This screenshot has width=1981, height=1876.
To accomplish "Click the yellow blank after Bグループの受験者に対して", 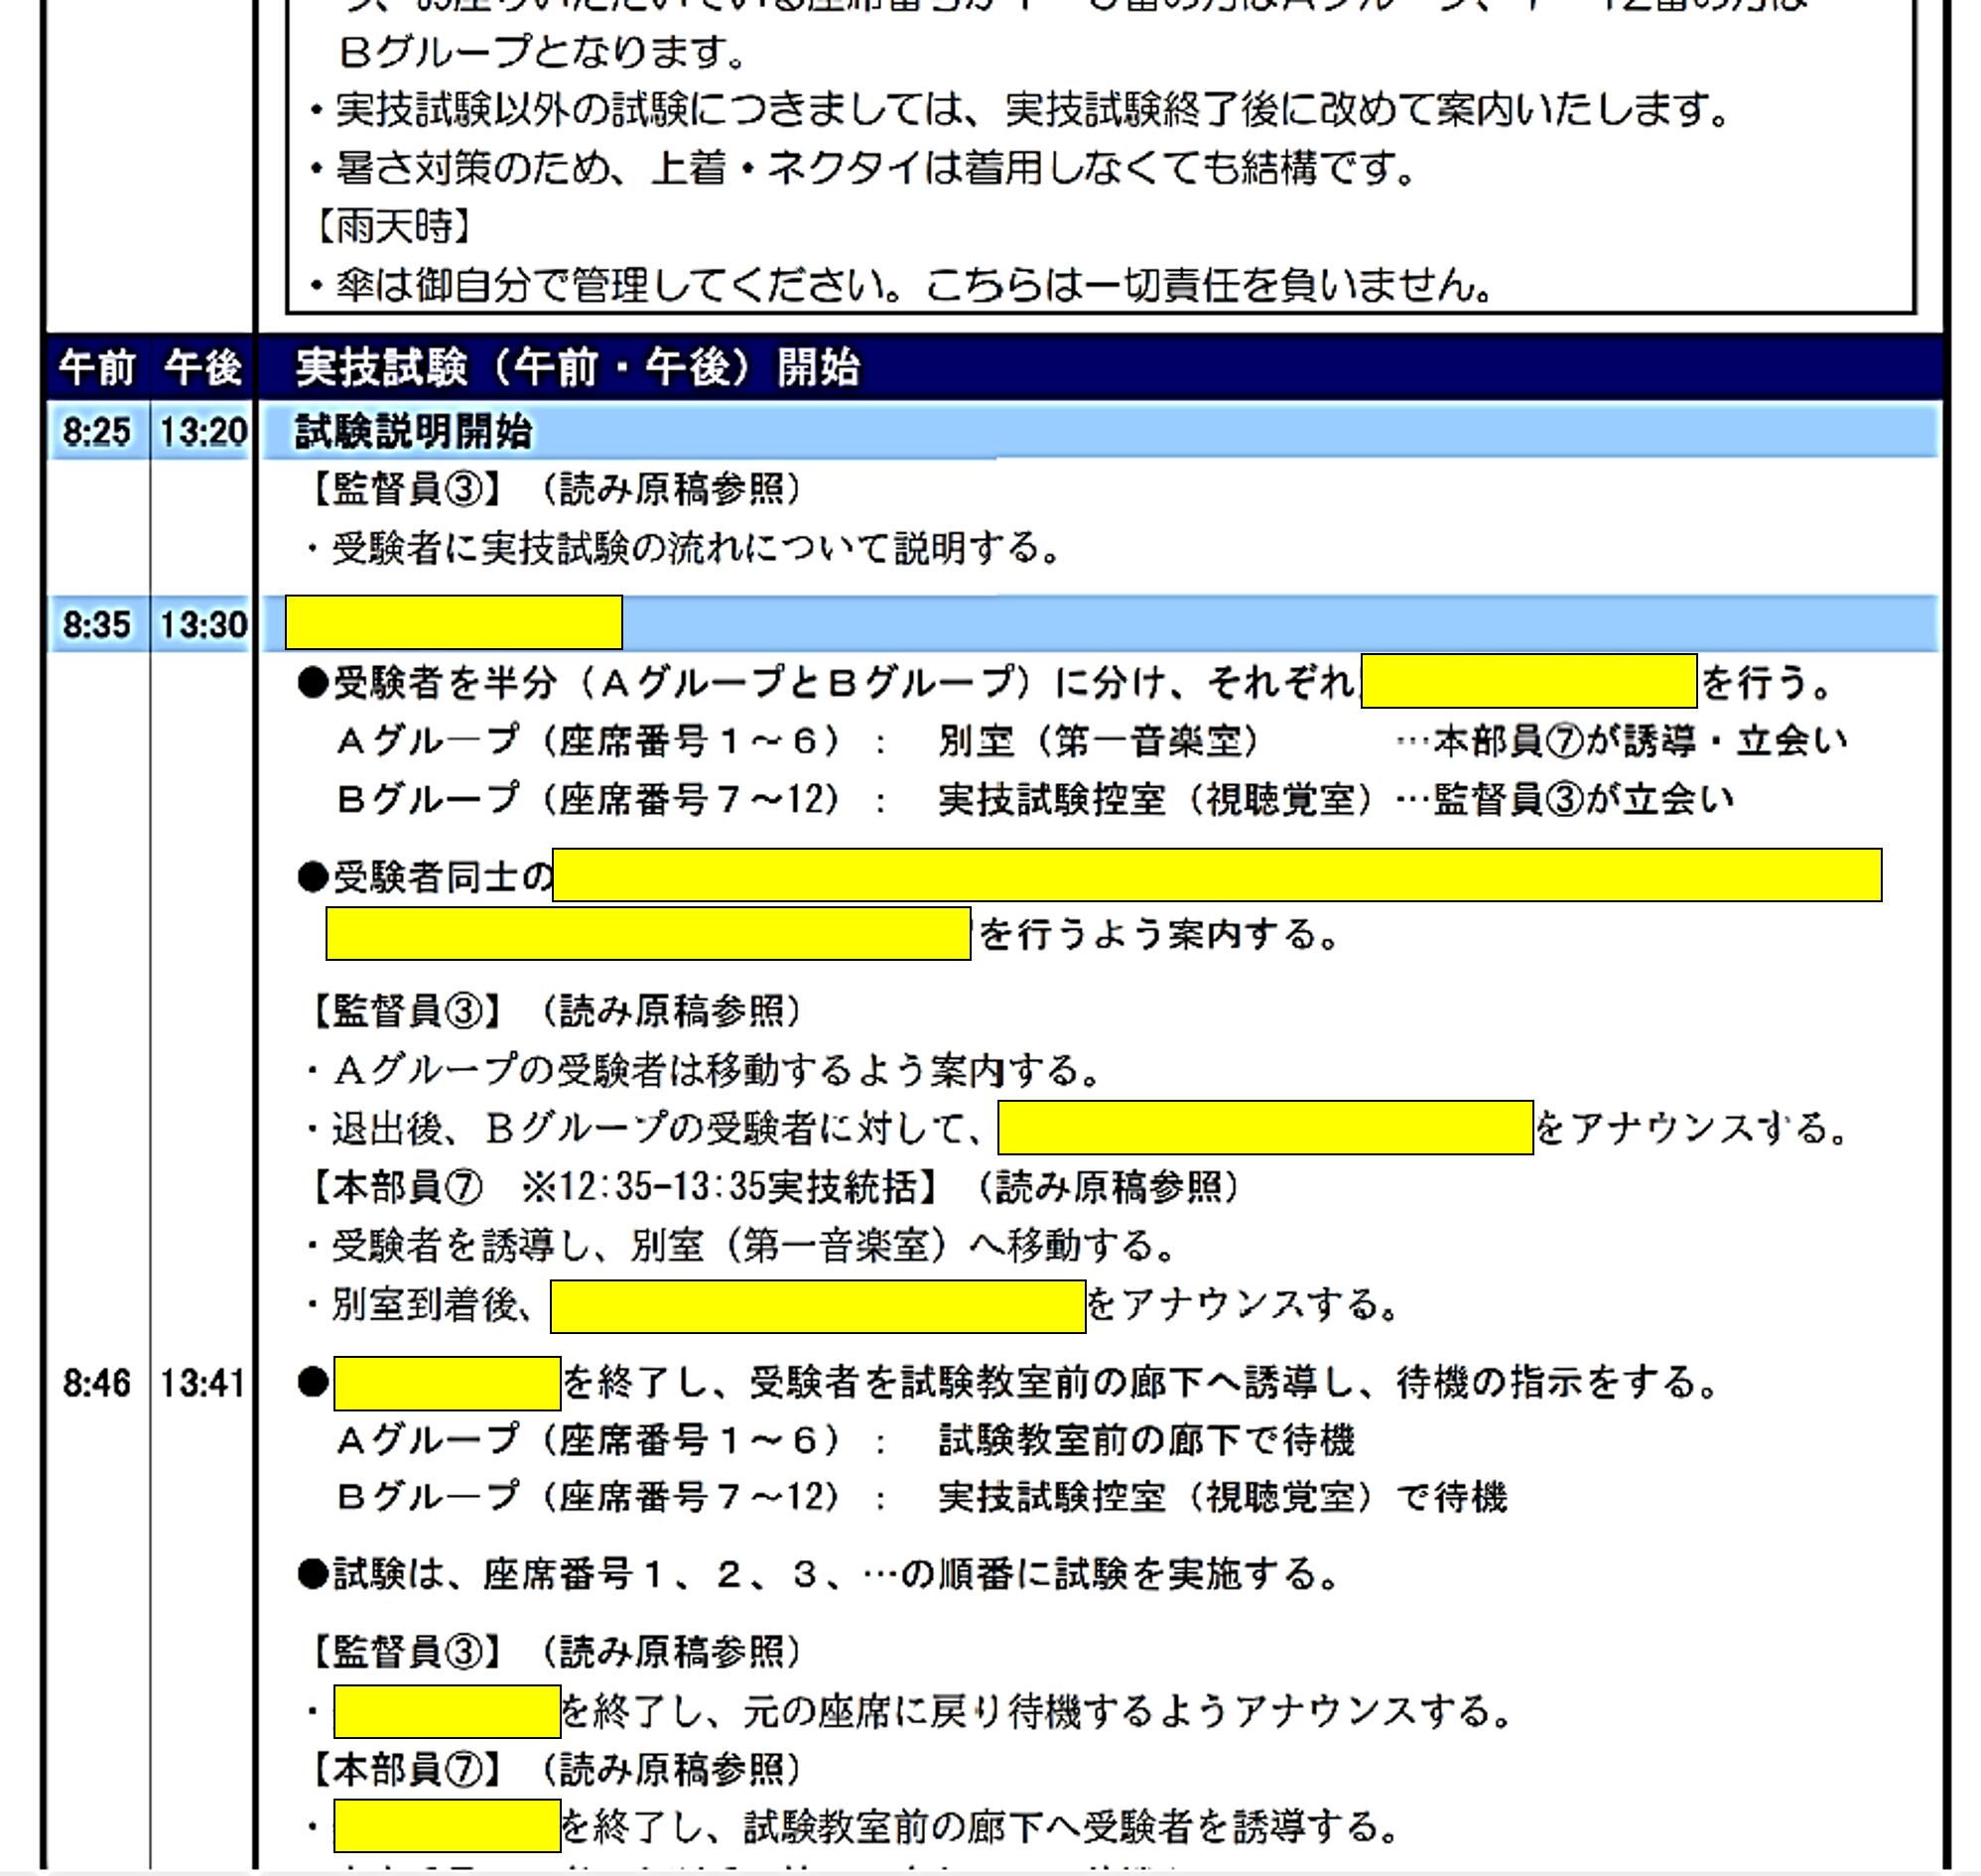I will (x=1265, y=1128).
